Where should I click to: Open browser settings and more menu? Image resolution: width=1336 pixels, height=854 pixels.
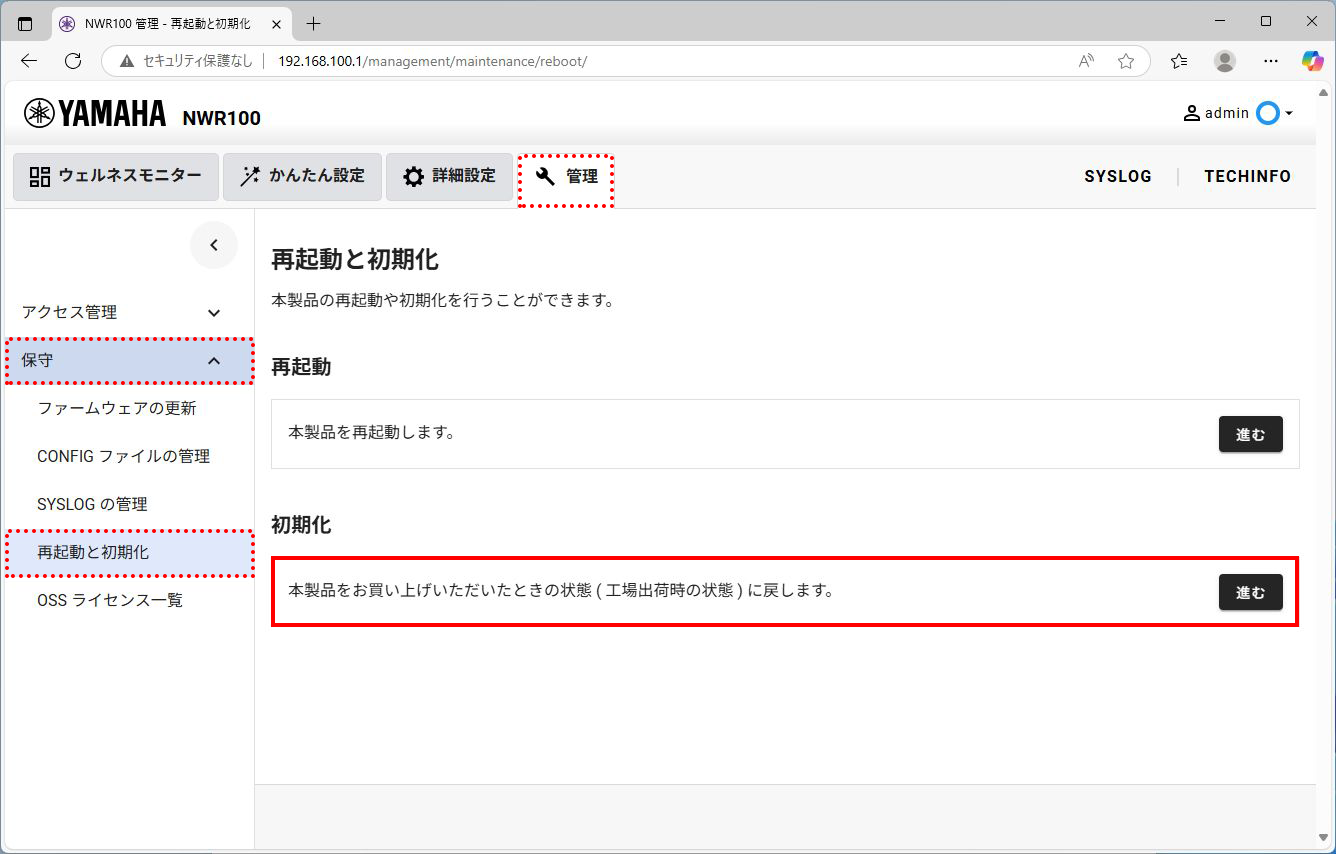[1271, 61]
